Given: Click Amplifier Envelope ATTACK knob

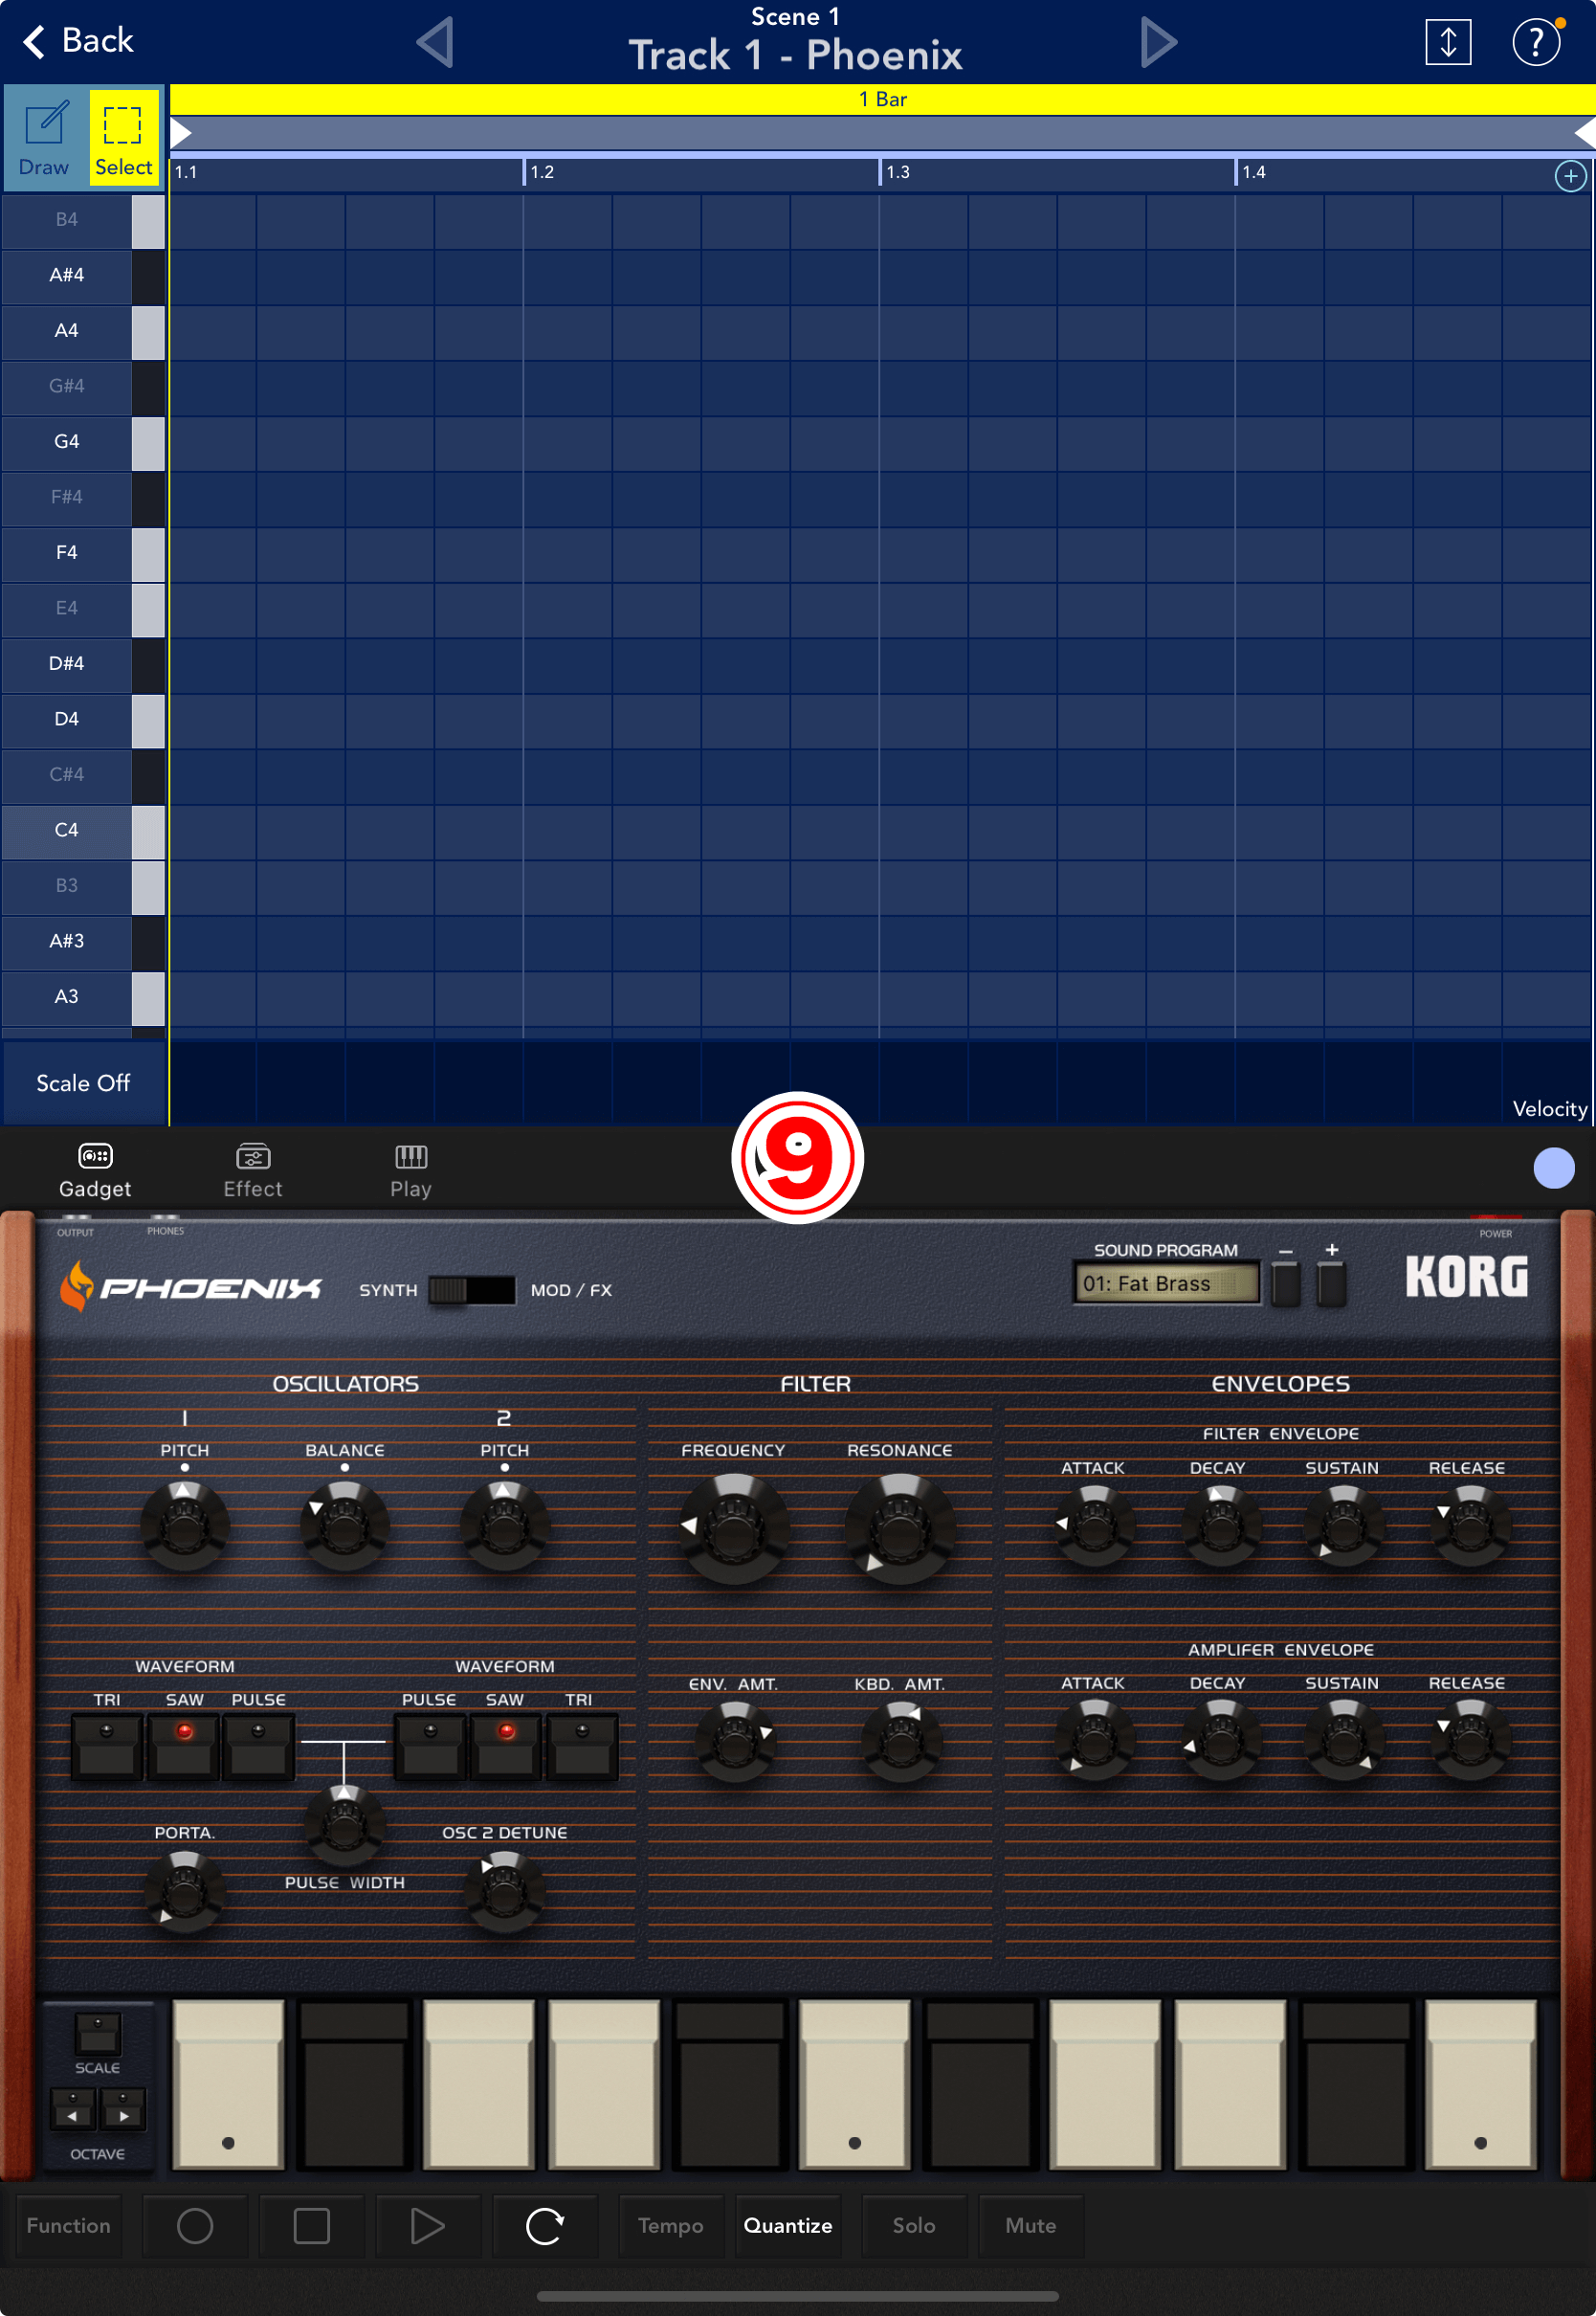Looking at the screenshot, I should coord(1094,1741).
